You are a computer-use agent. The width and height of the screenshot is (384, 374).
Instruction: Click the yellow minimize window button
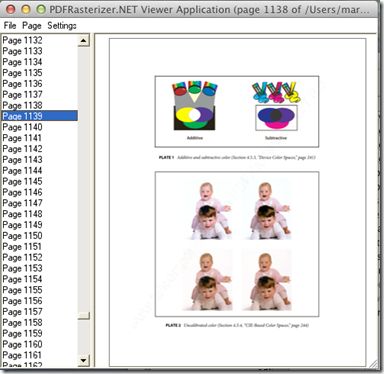26,9
